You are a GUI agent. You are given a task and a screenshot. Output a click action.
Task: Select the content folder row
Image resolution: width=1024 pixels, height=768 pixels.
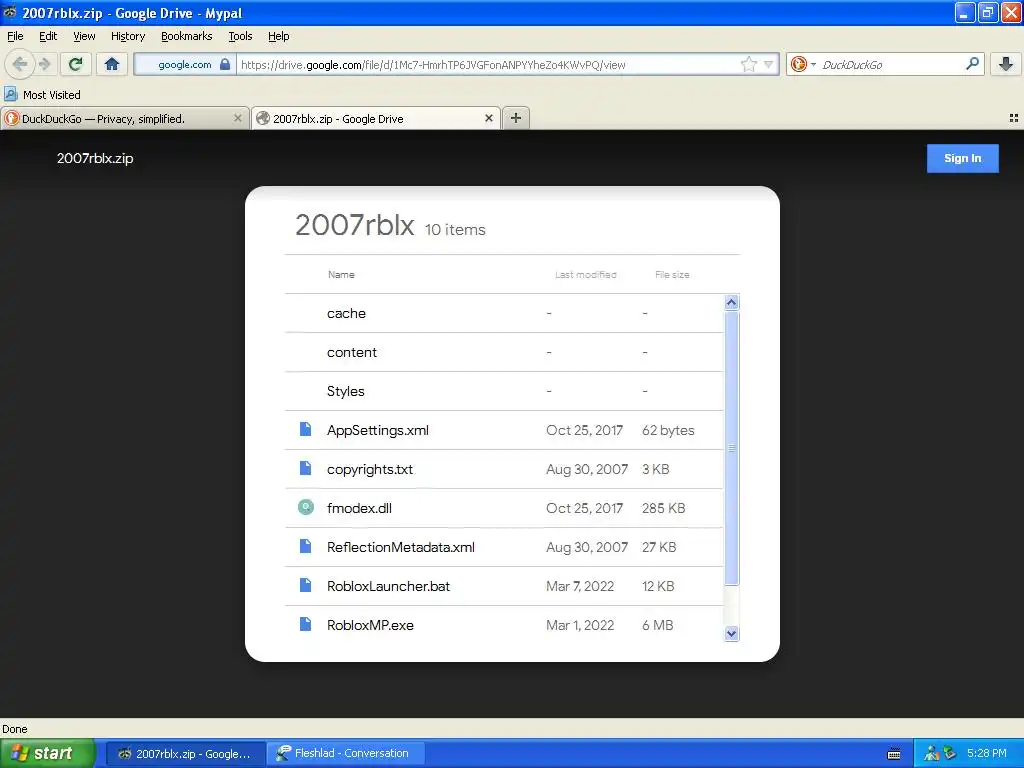504,352
